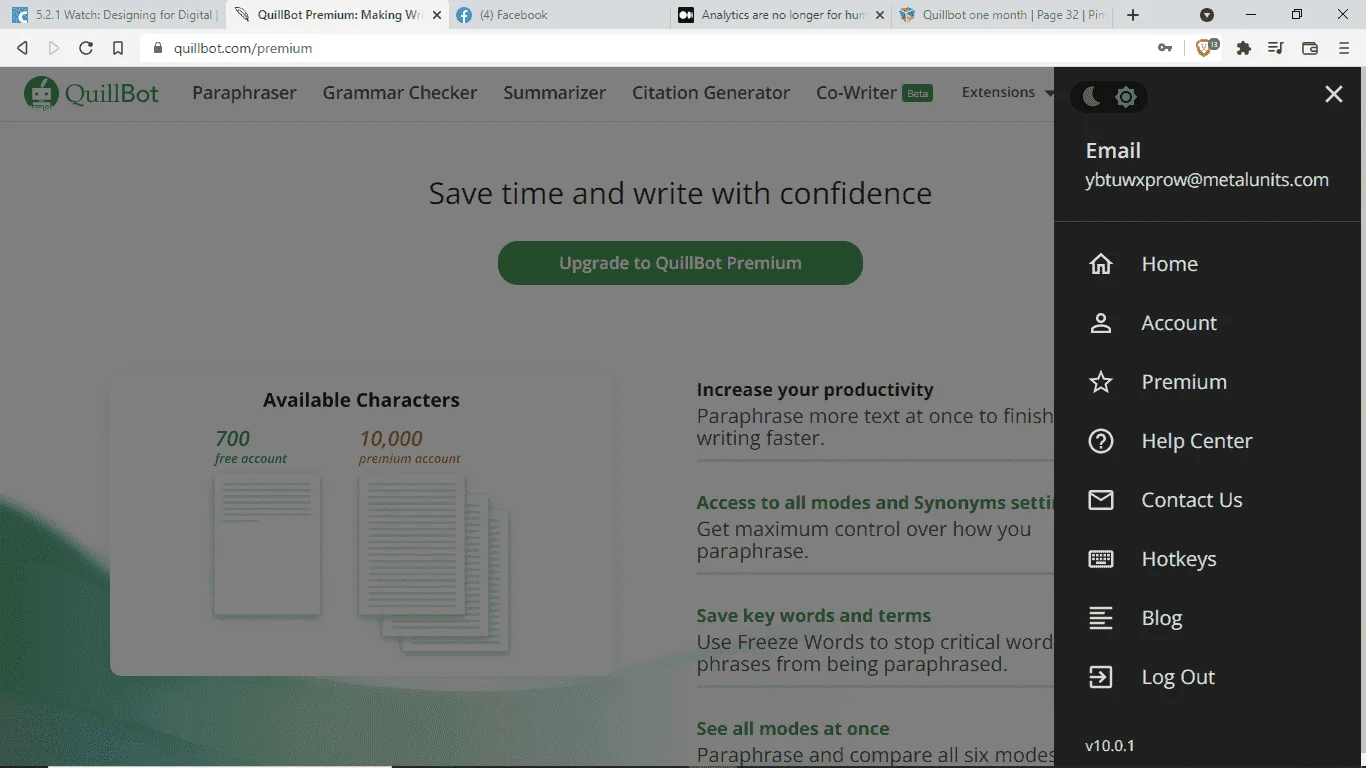This screenshot has width=1366, height=768.
Task: Open the Brave wallet icon
Action: [1310, 48]
